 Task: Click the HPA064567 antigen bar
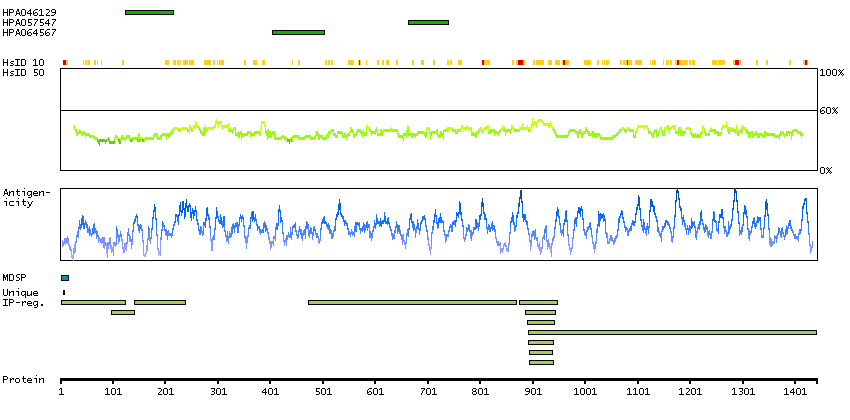click(298, 32)
